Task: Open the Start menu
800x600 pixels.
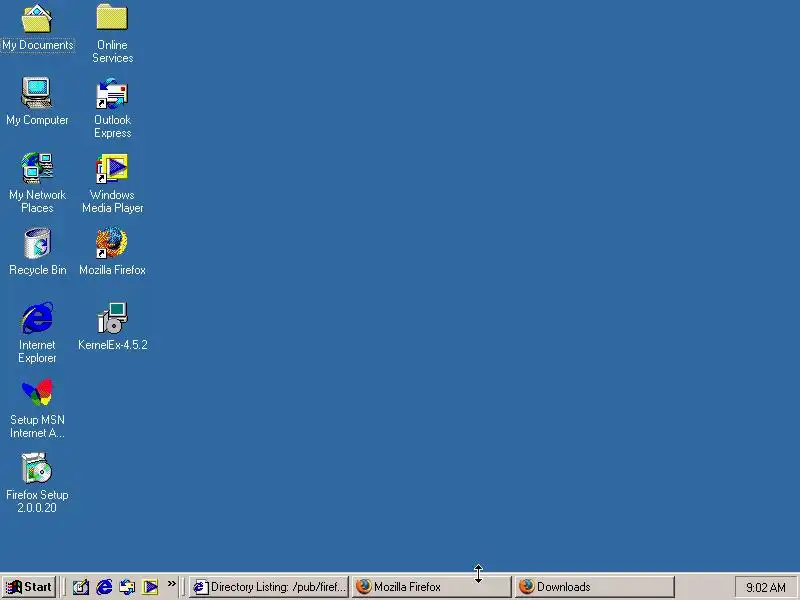Action: (29, 587)
